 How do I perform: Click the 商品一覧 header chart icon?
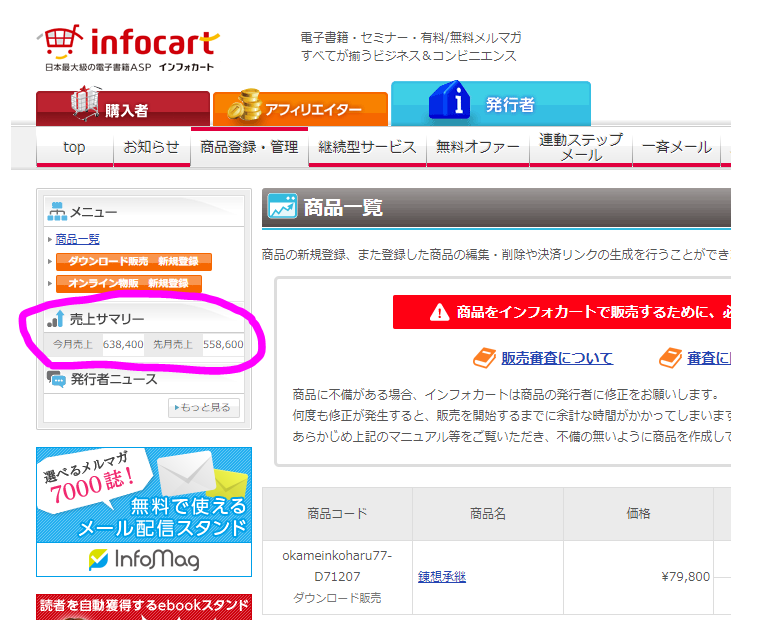(282, 208)
